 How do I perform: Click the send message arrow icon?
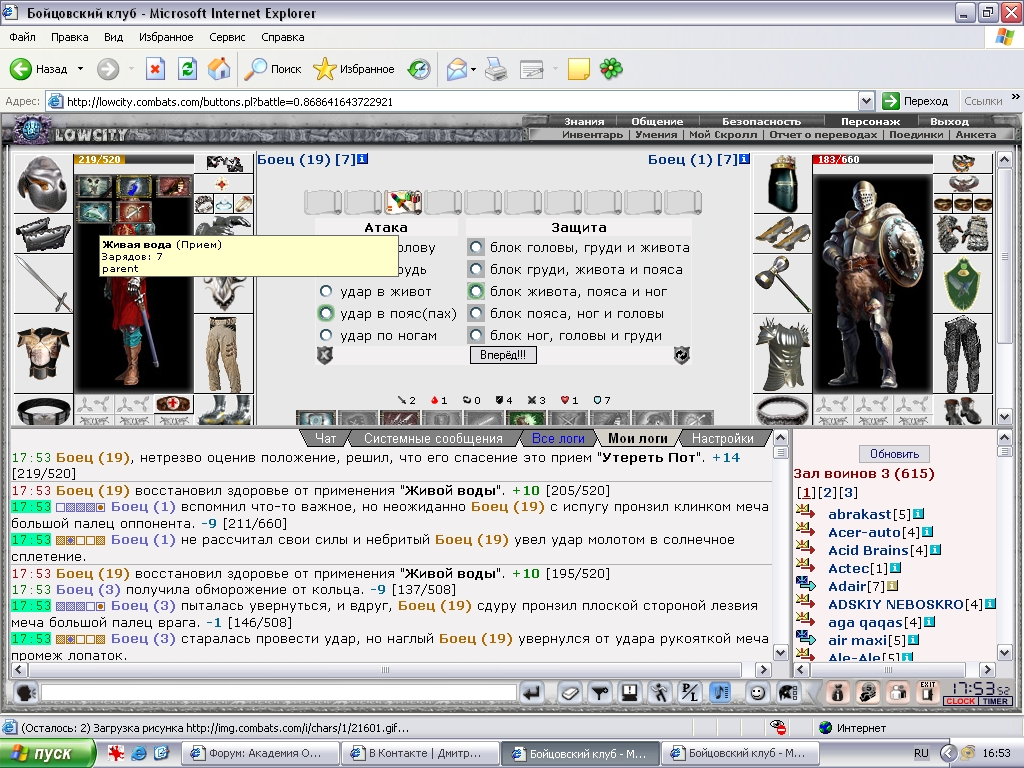tap(532, 692)
